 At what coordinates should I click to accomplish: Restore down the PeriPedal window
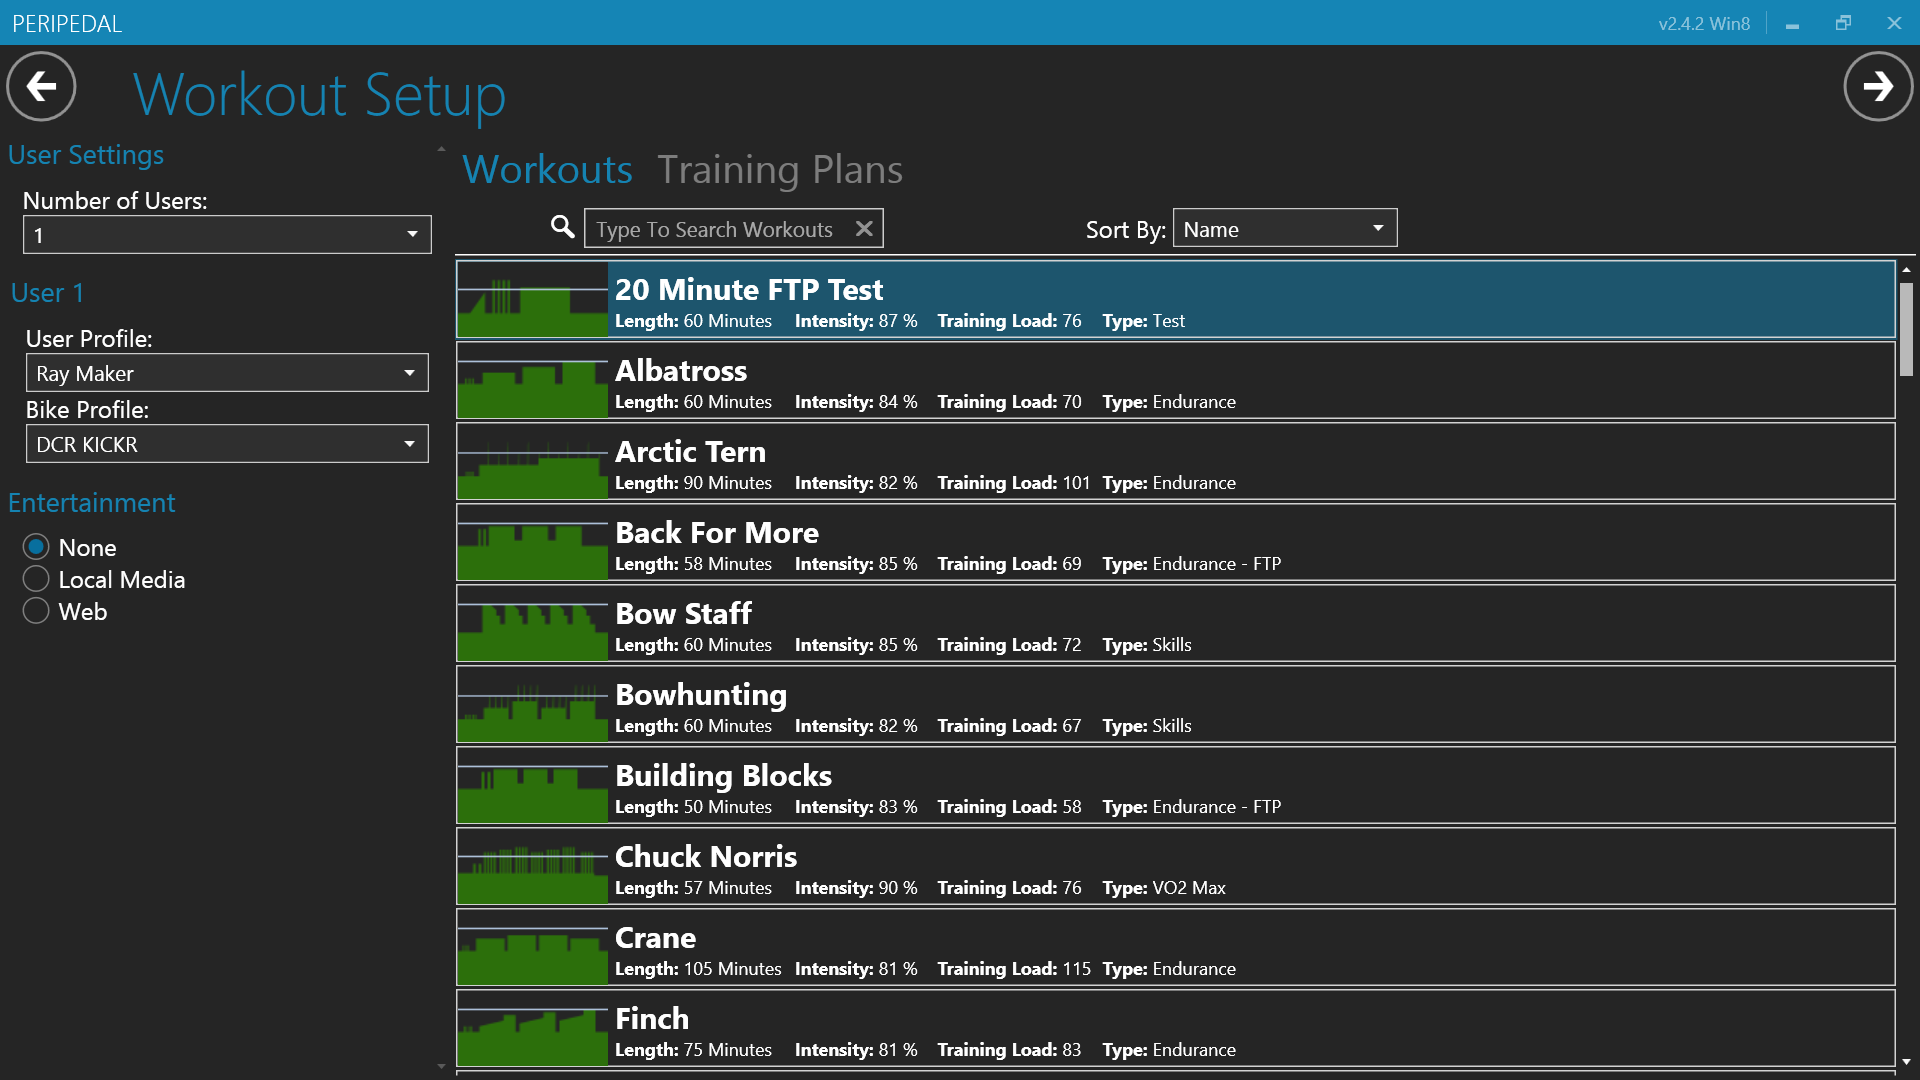click(x=1843, y=23)
